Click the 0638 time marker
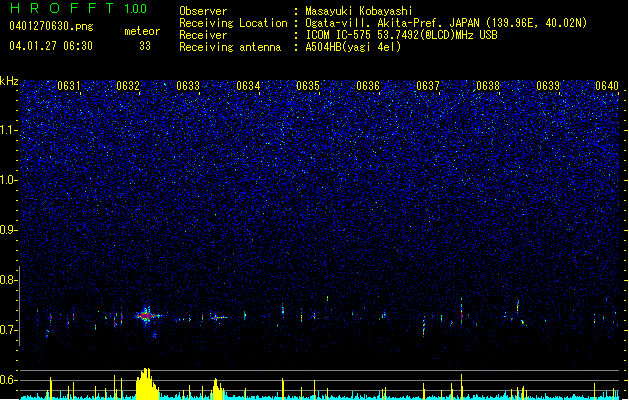The image size is (629, 400). tap(488, 86)
